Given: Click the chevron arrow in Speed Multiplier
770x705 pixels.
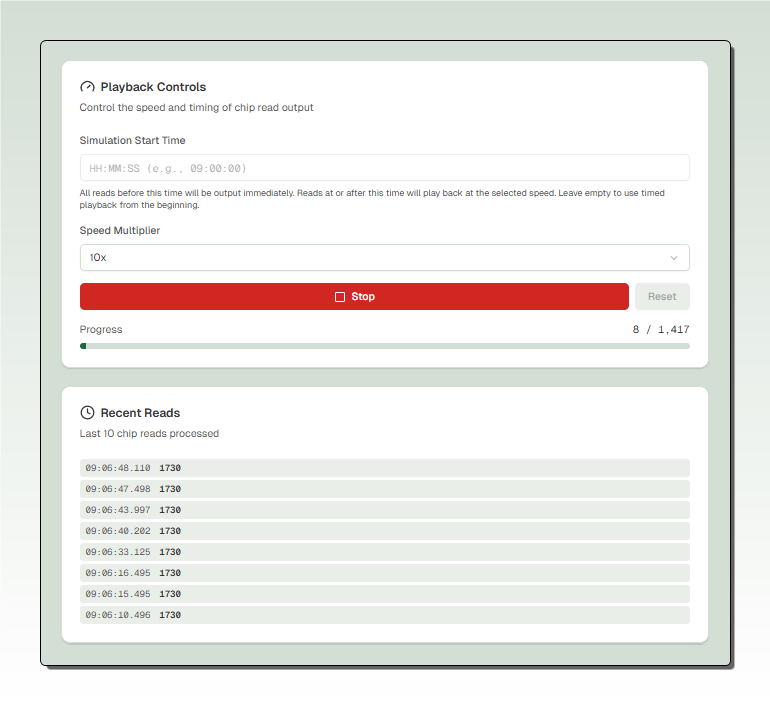Looking at the screenshot, I should point(674,258).
